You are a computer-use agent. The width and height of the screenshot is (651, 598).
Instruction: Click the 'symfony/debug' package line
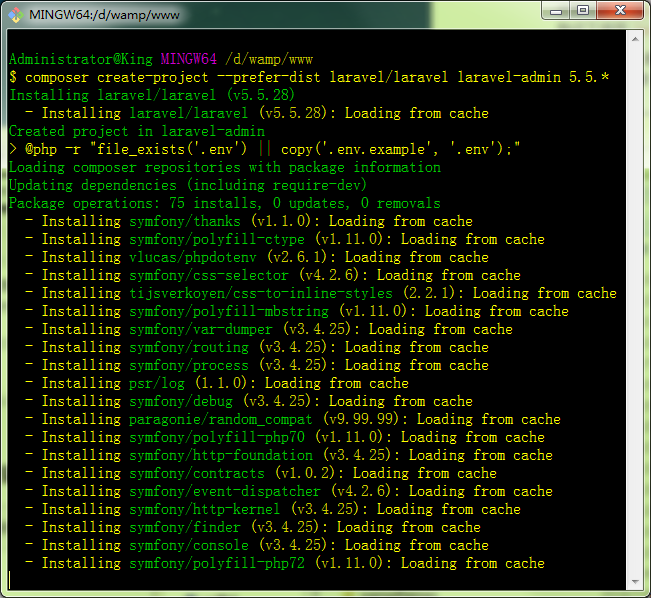249,401
